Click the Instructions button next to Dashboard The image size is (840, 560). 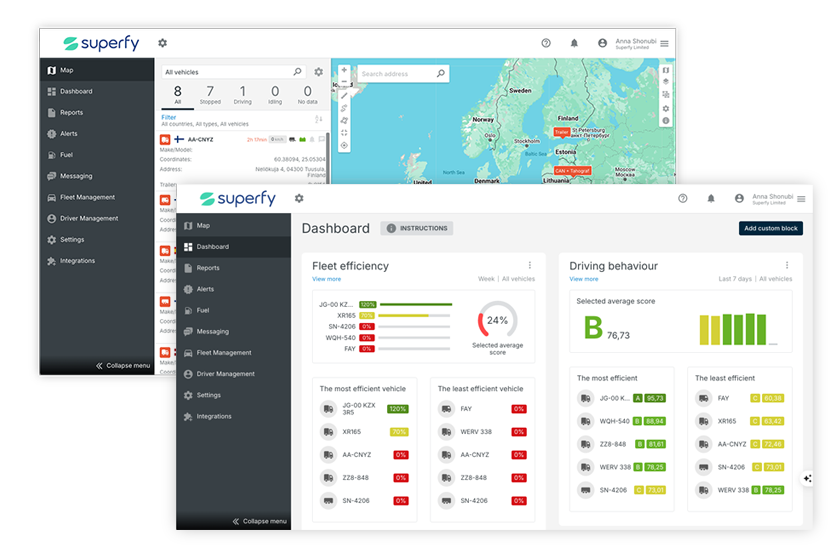[417, 228]
